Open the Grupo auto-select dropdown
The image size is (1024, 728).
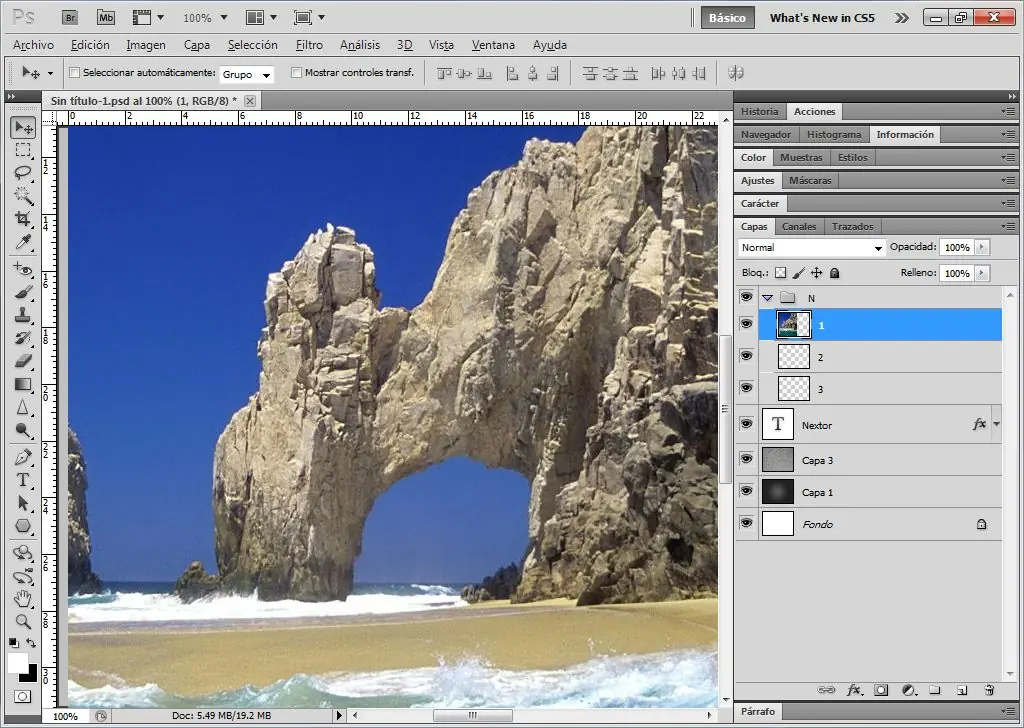coord(246,75)
